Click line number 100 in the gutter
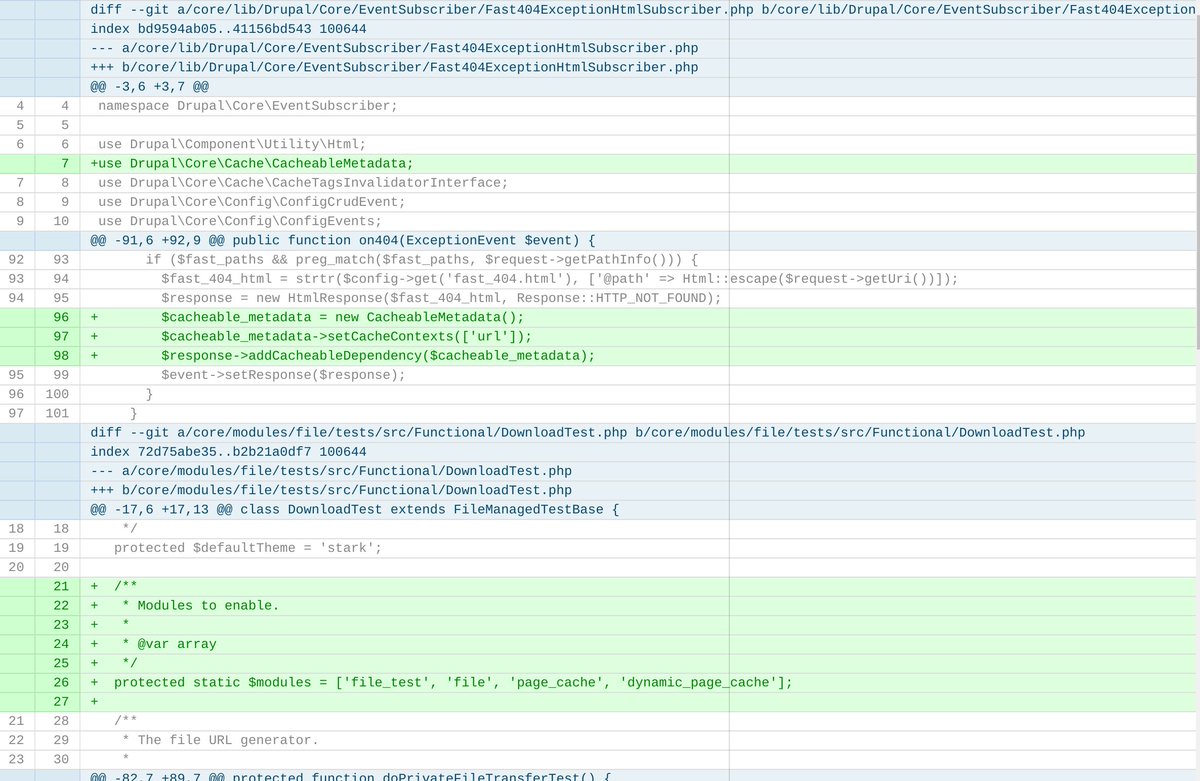 pyautogui.click(x=57, y=394)
